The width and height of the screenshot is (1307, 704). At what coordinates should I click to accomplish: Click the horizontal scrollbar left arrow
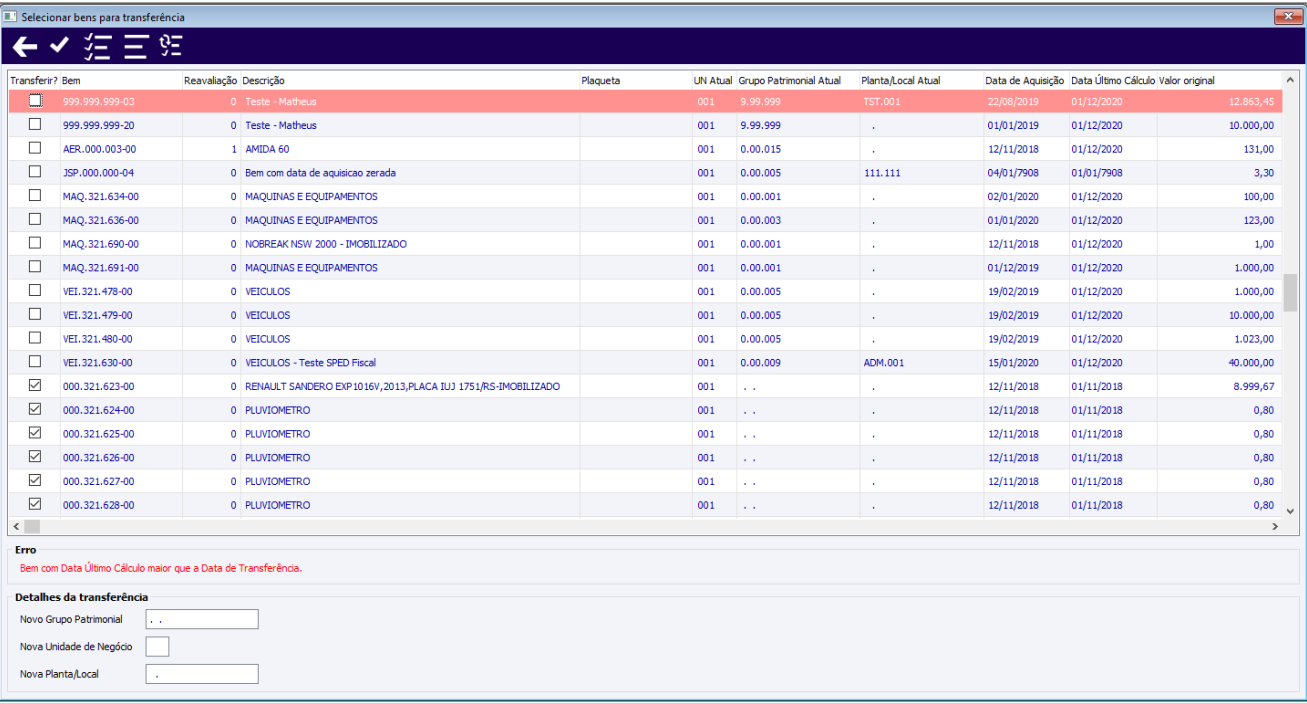[x=15, y=526]
